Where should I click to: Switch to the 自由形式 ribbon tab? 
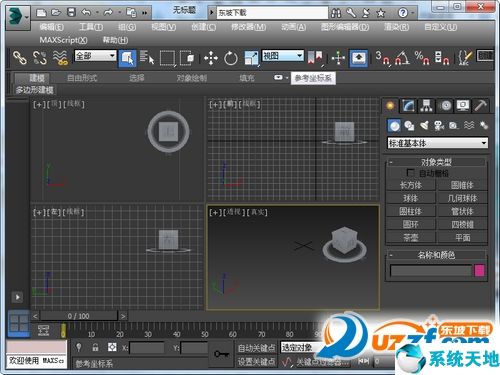[x=82, y=78]
